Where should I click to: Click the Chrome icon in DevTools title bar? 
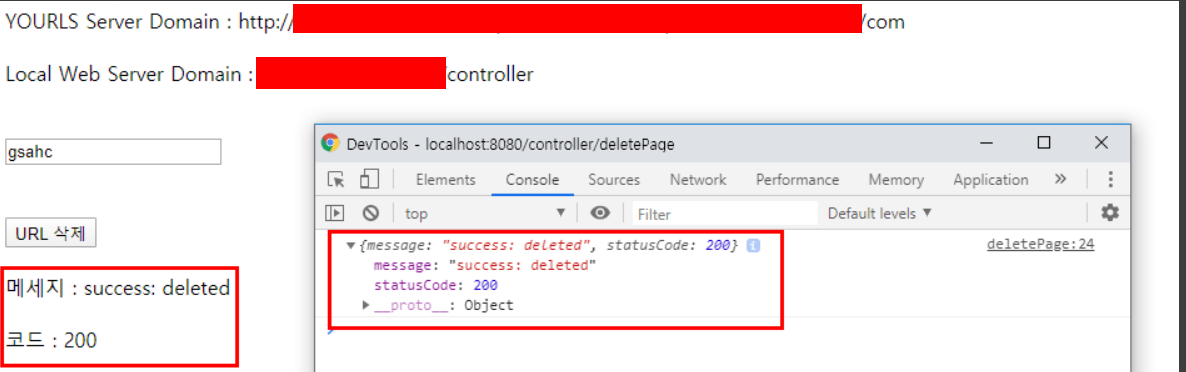(x=330, y=143)
